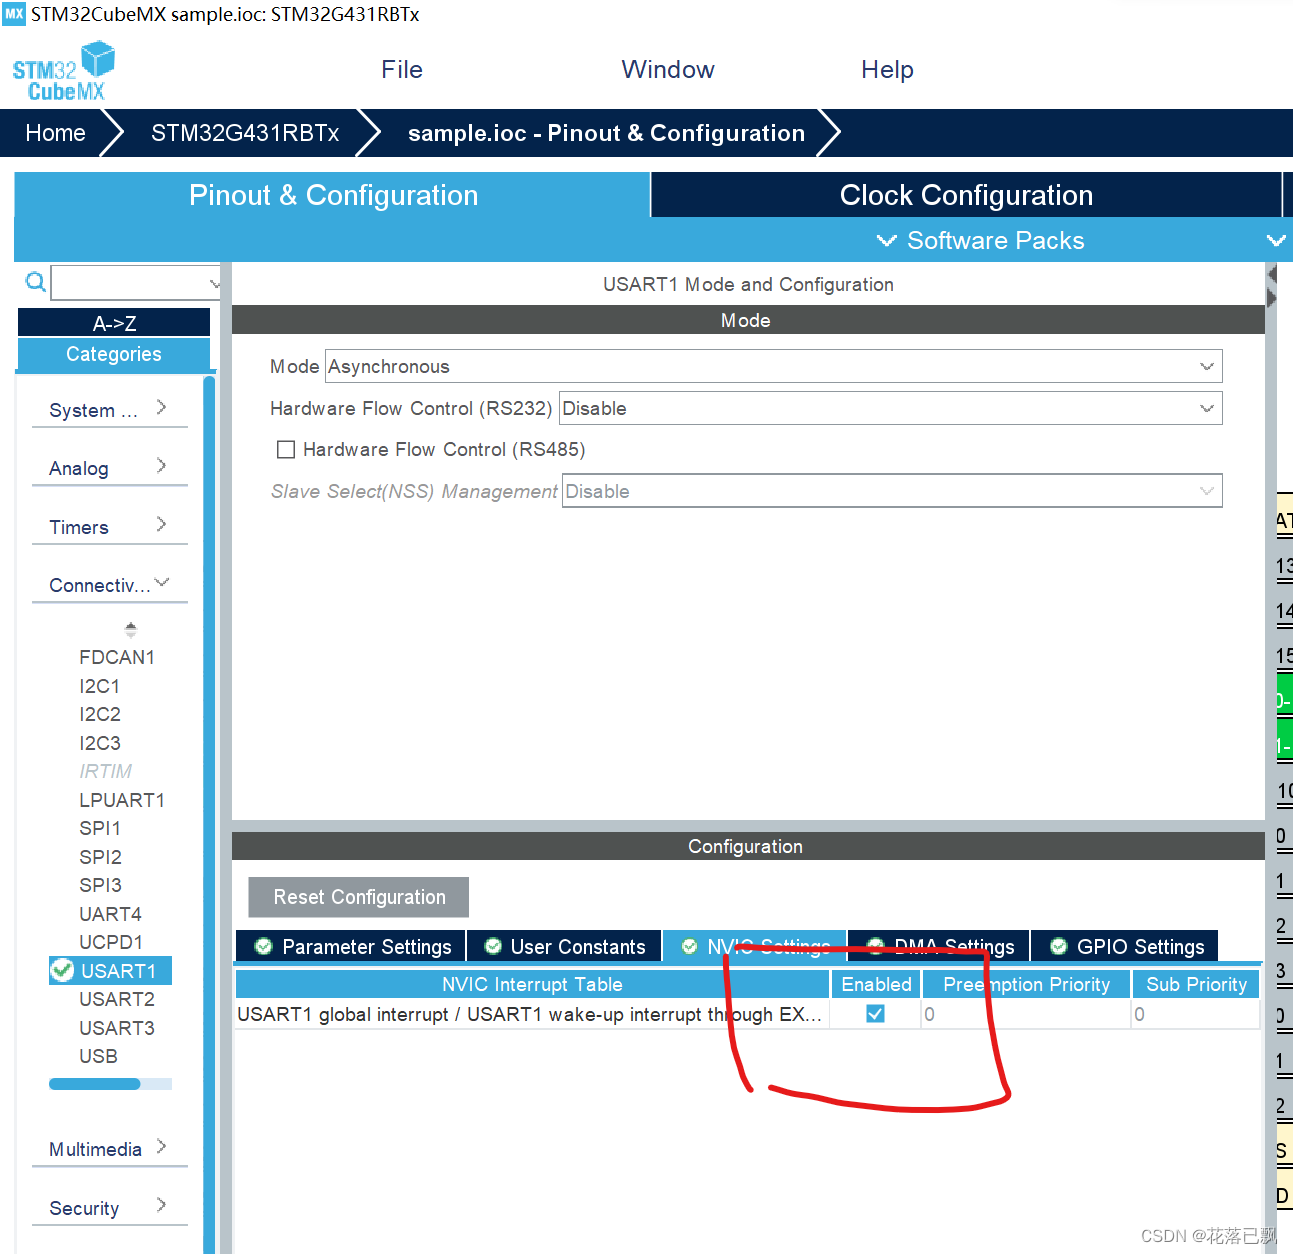Select LPUART1 in the peripheral list
Image resolution: width=1293 pixels, height=1254 pixels.
point(122,800)
